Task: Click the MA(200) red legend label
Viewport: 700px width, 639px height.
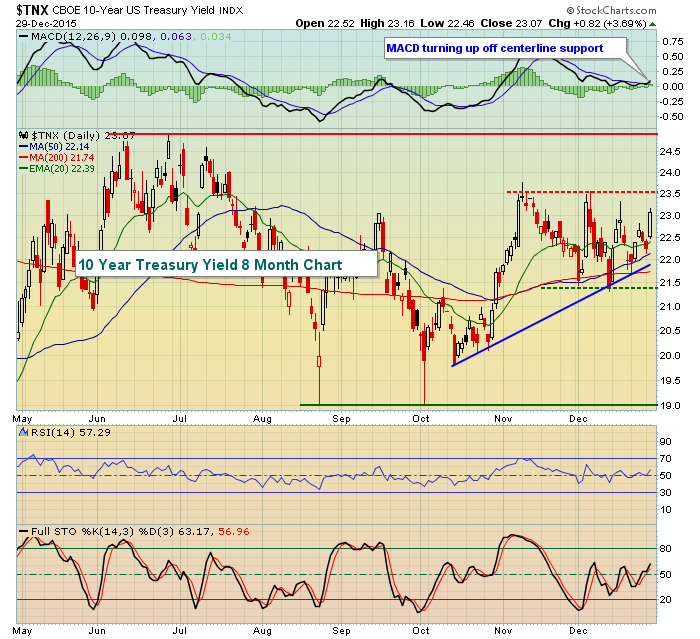Action: click(62, 158)
